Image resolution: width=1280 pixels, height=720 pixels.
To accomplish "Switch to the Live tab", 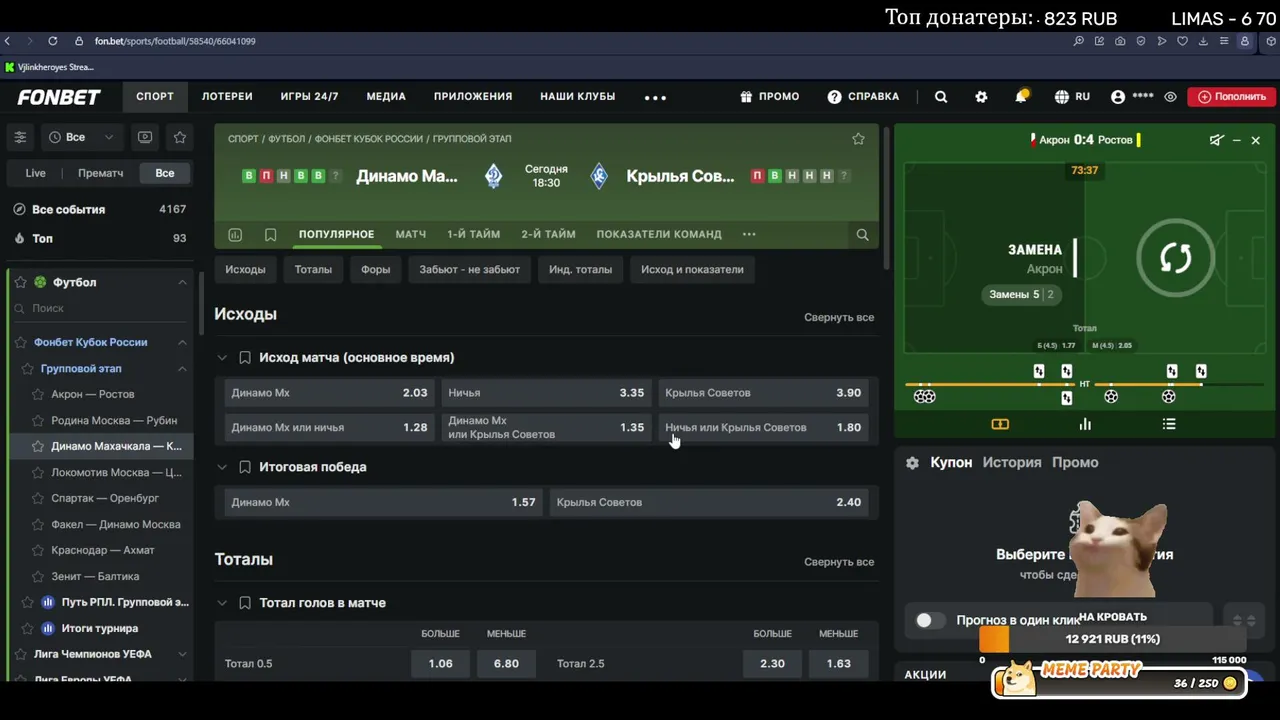I will click(35, 173).
